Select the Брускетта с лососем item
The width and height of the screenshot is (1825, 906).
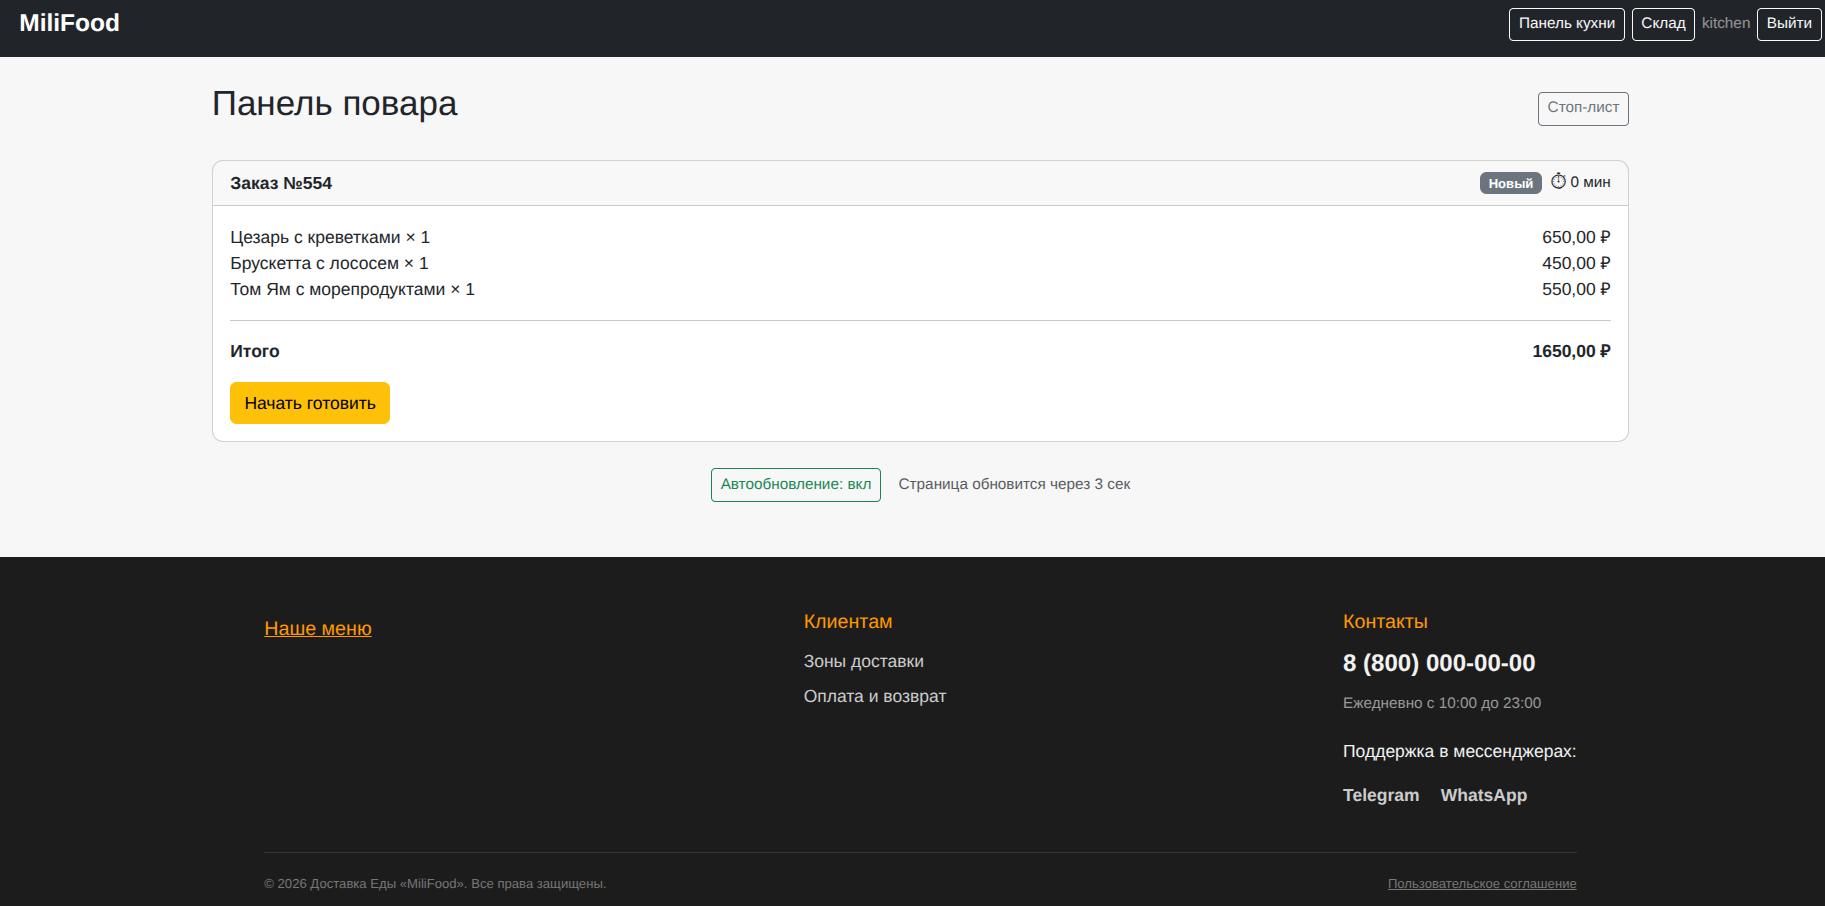pos(329,263)
